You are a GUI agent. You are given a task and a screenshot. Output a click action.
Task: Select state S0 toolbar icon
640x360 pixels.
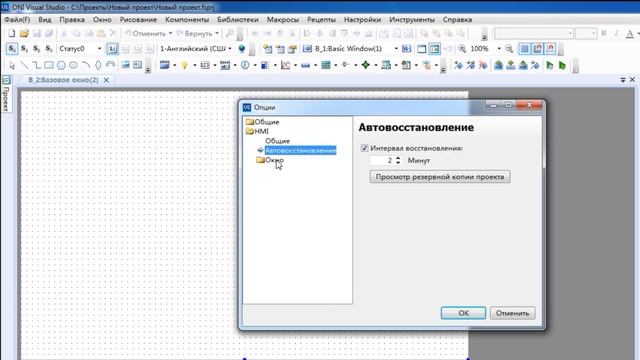pyautogui.click(x=12, y=49)
